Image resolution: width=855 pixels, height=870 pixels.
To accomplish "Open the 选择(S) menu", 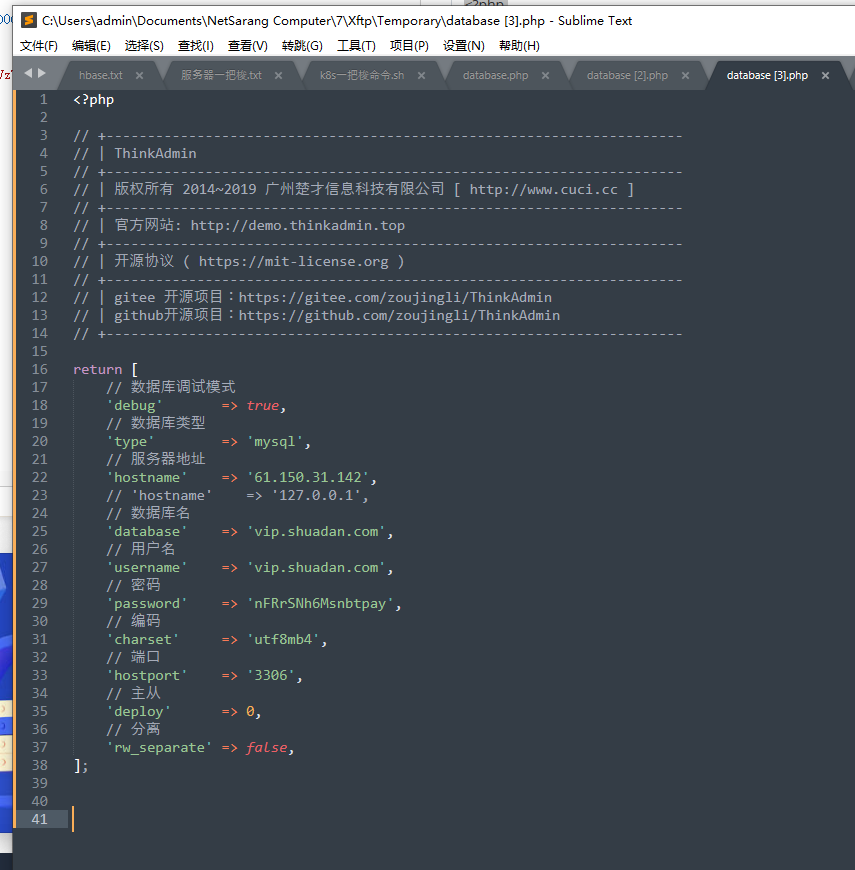I will 144,46.
